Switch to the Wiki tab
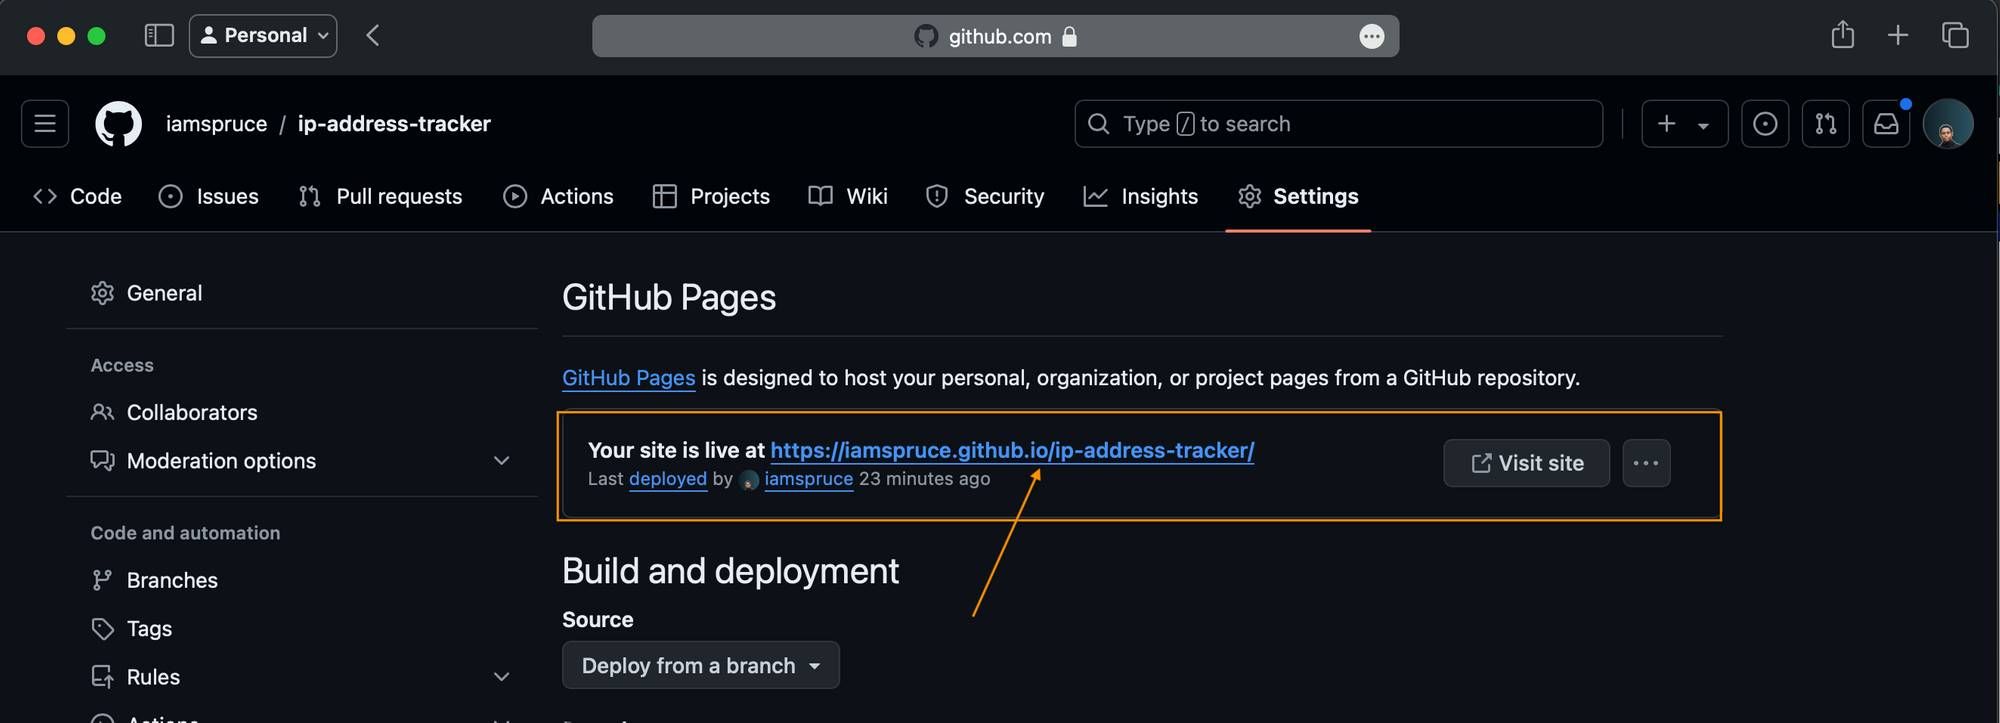Screen dimensions: 2000x723 pos(848,197)
